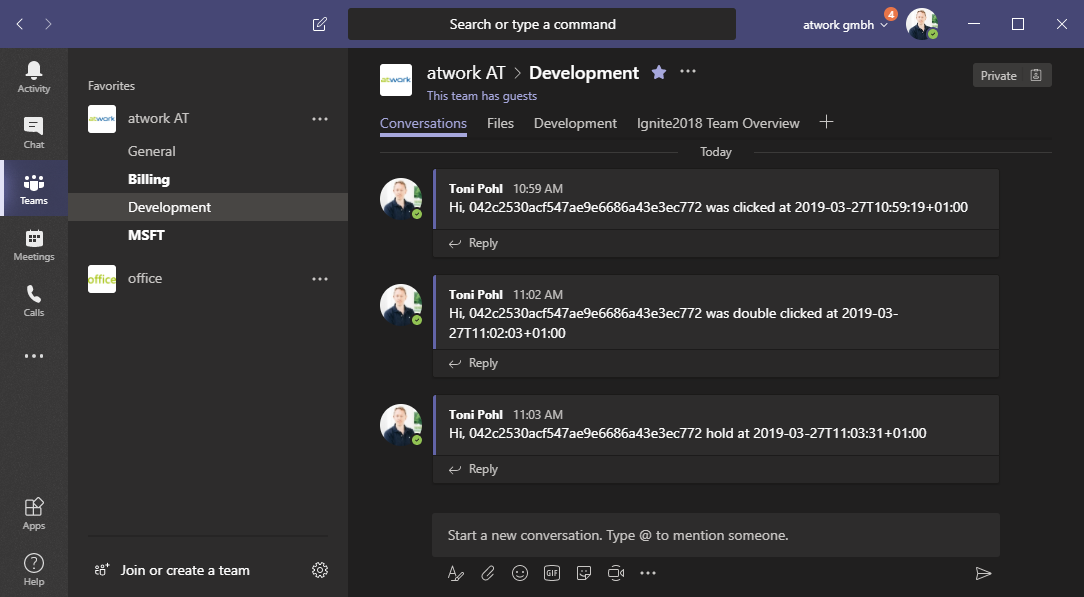Open the Meetings calendar icon
Screen dimensions: 1084x597
[x=34, y=244]
